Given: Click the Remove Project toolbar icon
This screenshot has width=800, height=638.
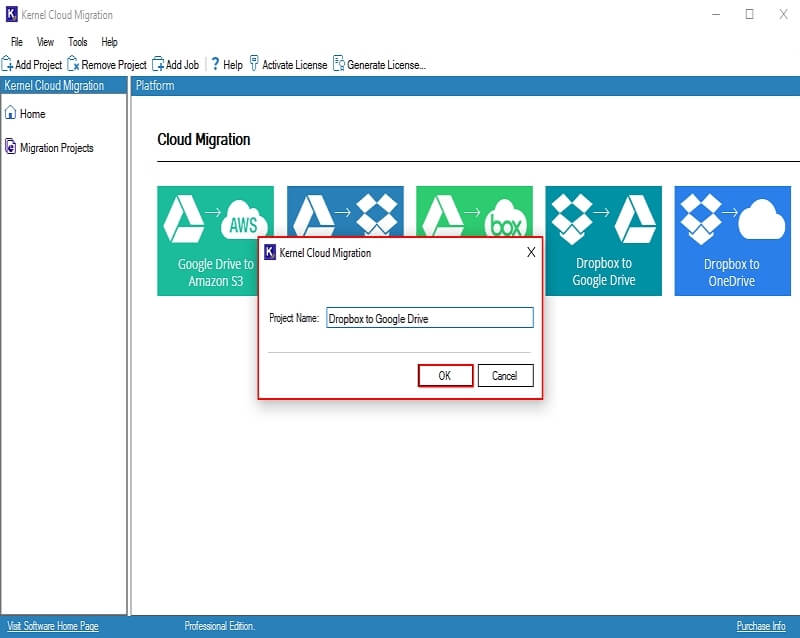Looking at the screenshot, I should point(73,64).
